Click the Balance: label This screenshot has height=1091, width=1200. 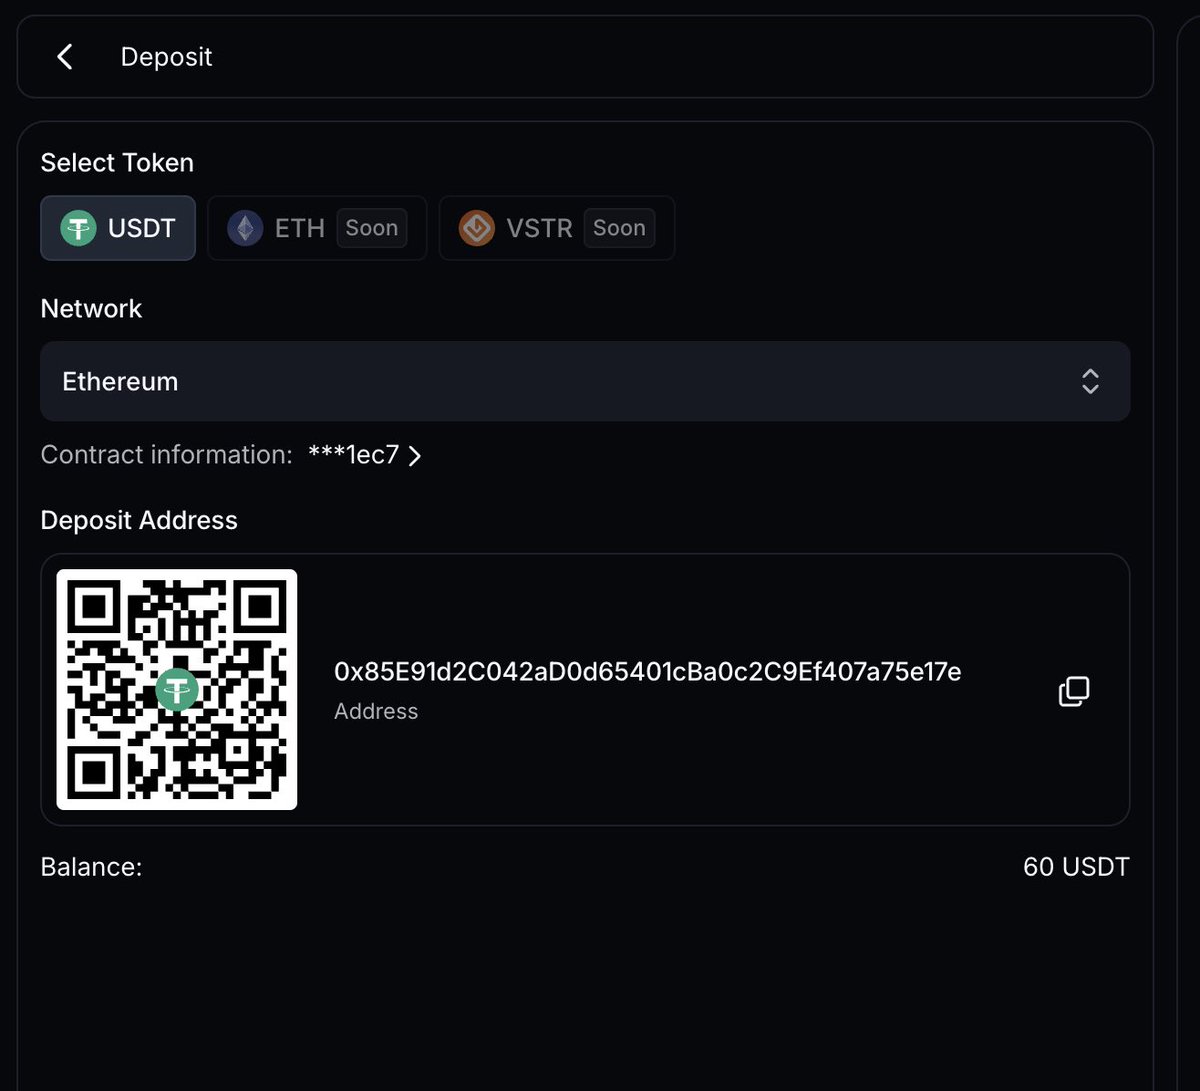point(92,867)
